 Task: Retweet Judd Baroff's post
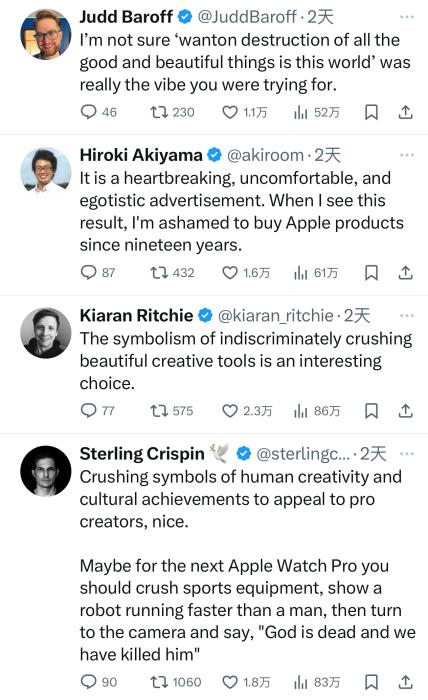coord(159,112)
